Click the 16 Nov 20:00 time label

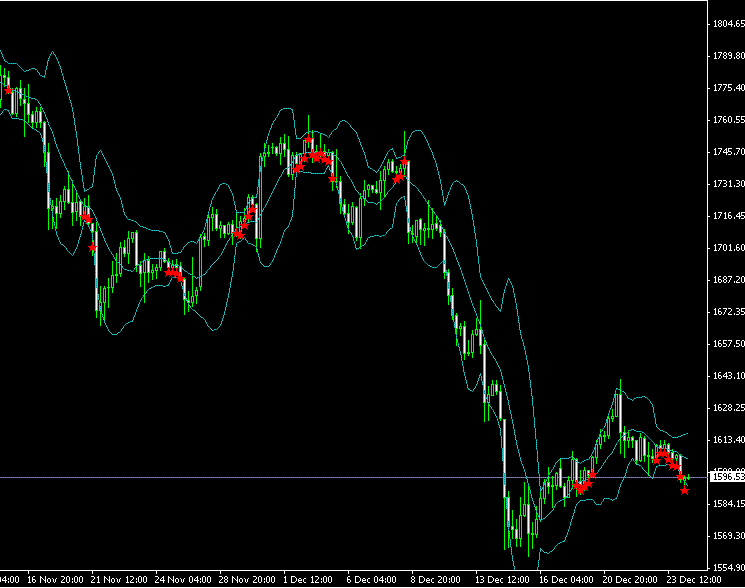[x=55, y=580]
